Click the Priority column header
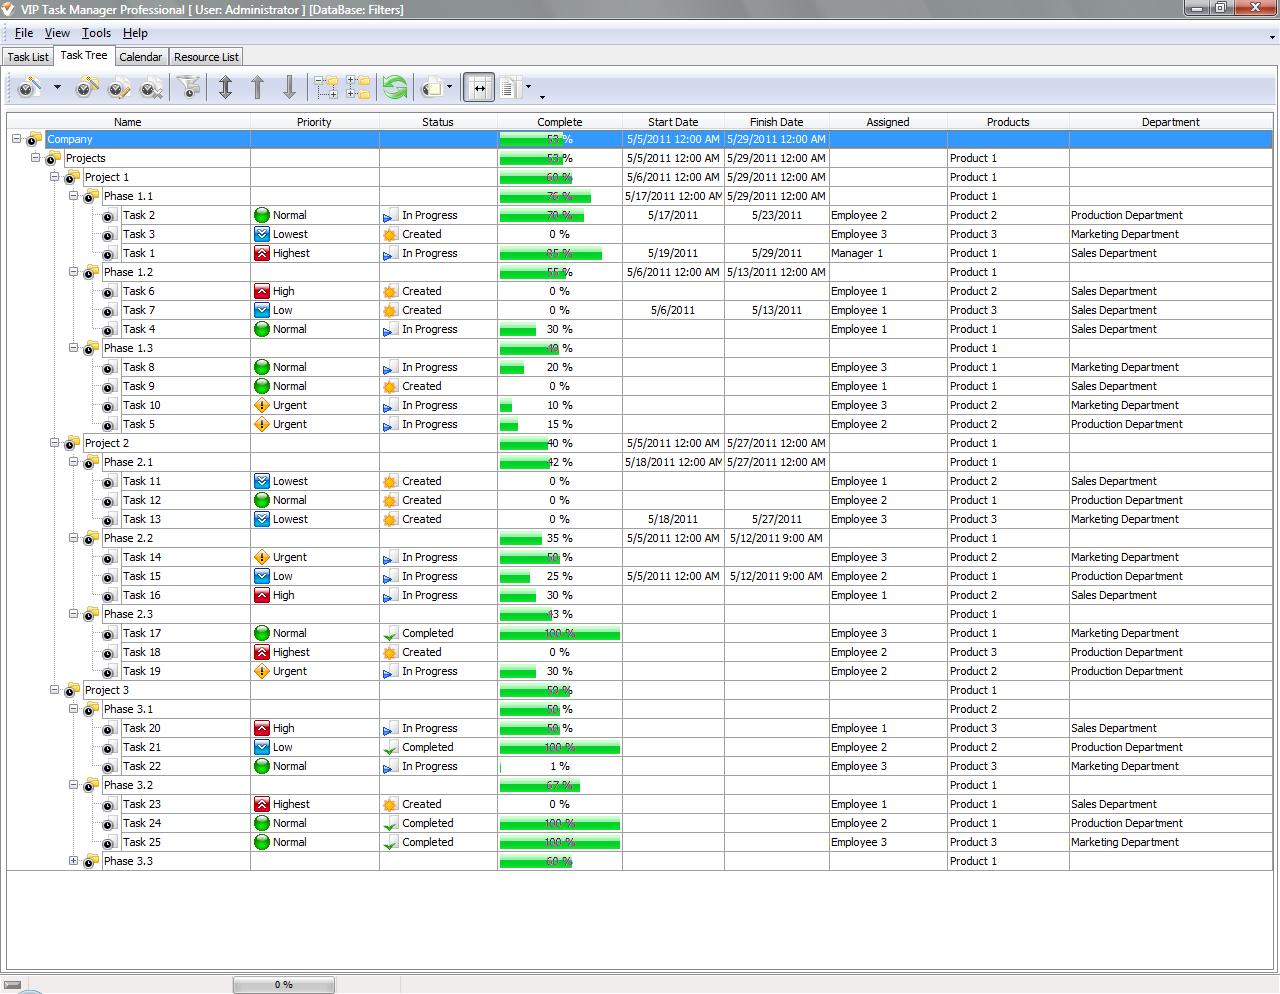The image size is (1280, 994). tap(314, 122)
